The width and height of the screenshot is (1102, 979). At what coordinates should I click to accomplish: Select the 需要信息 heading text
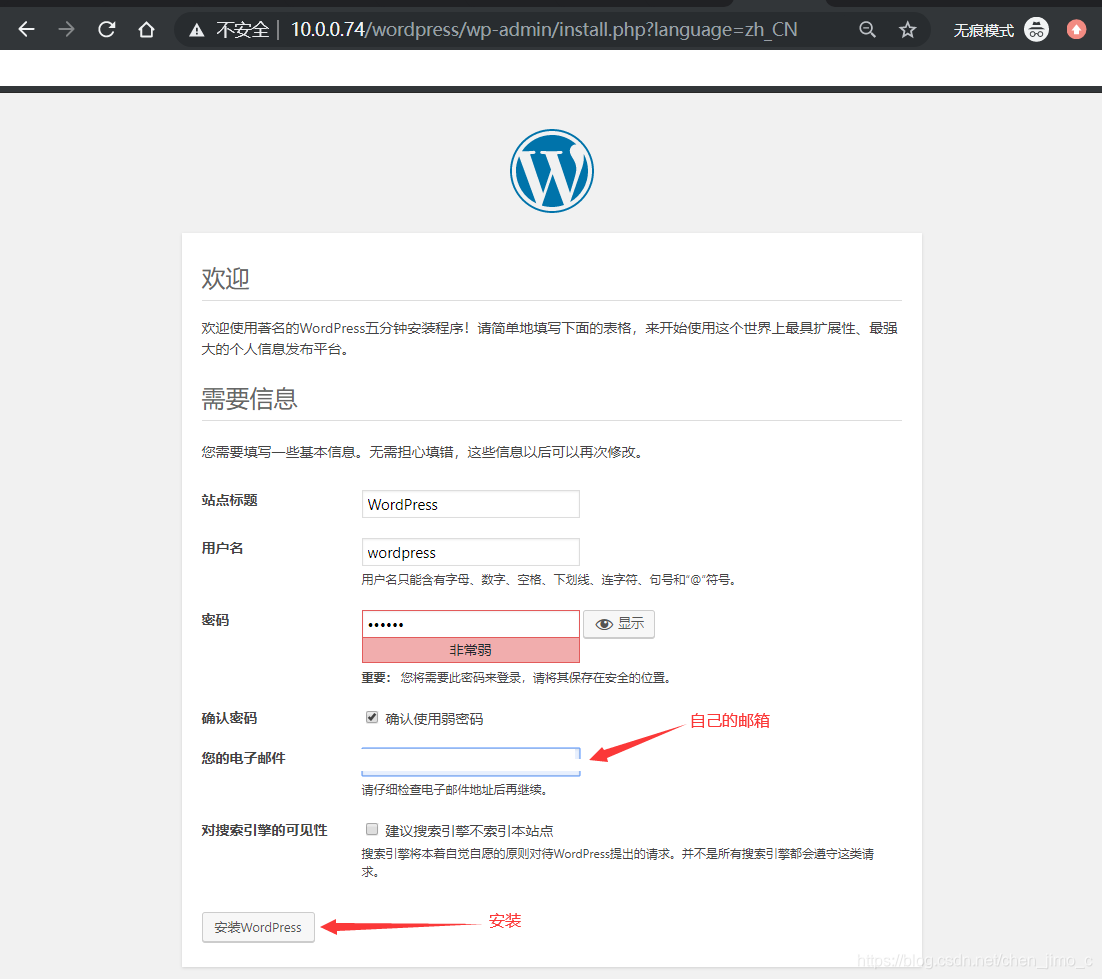[249, 398]
